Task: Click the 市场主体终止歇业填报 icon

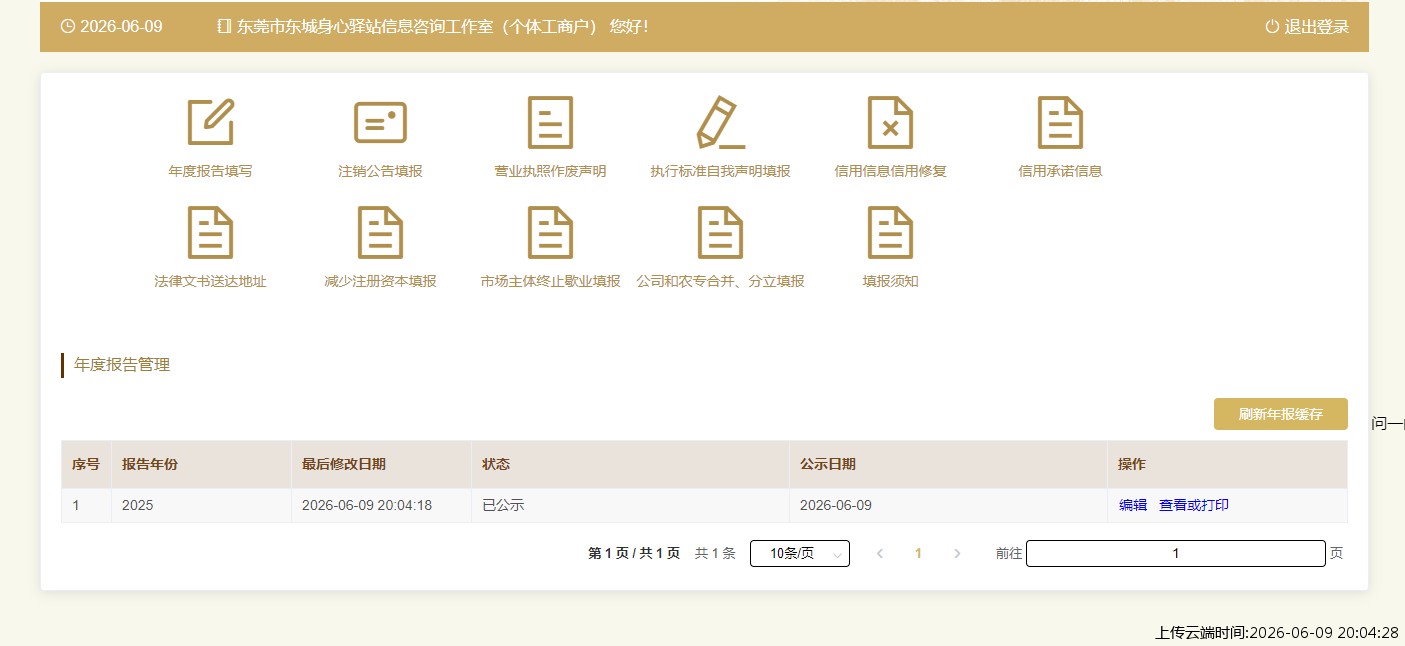Action: (550, 232)
